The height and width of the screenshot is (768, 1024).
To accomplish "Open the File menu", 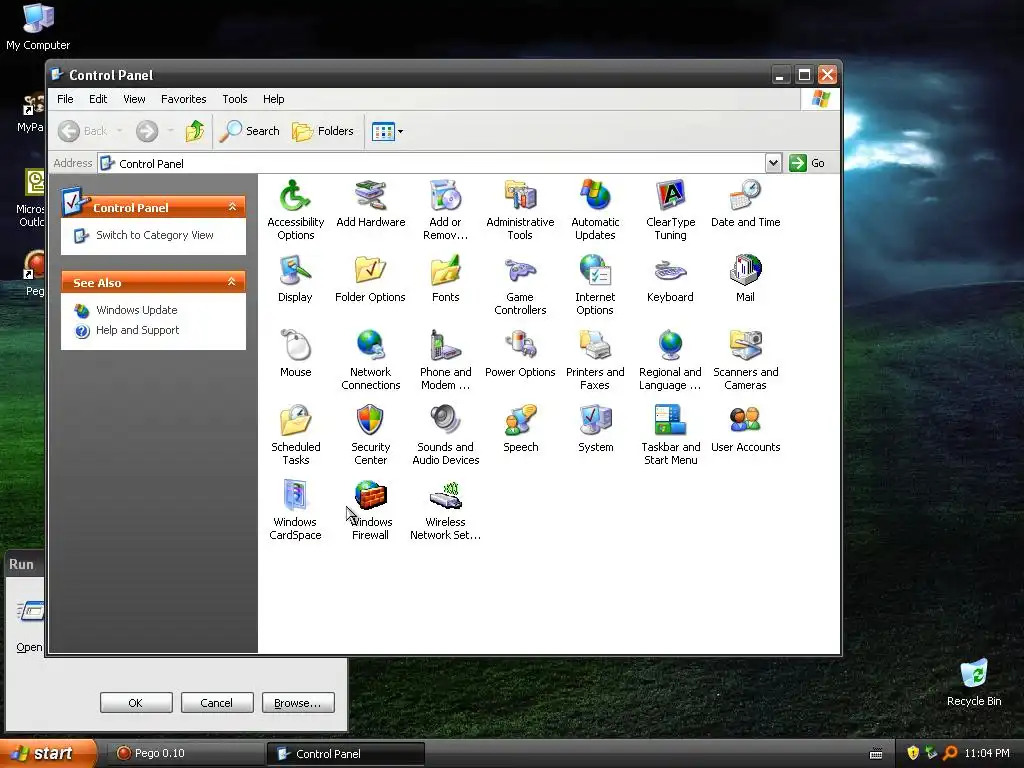I will tap(65, 99).
